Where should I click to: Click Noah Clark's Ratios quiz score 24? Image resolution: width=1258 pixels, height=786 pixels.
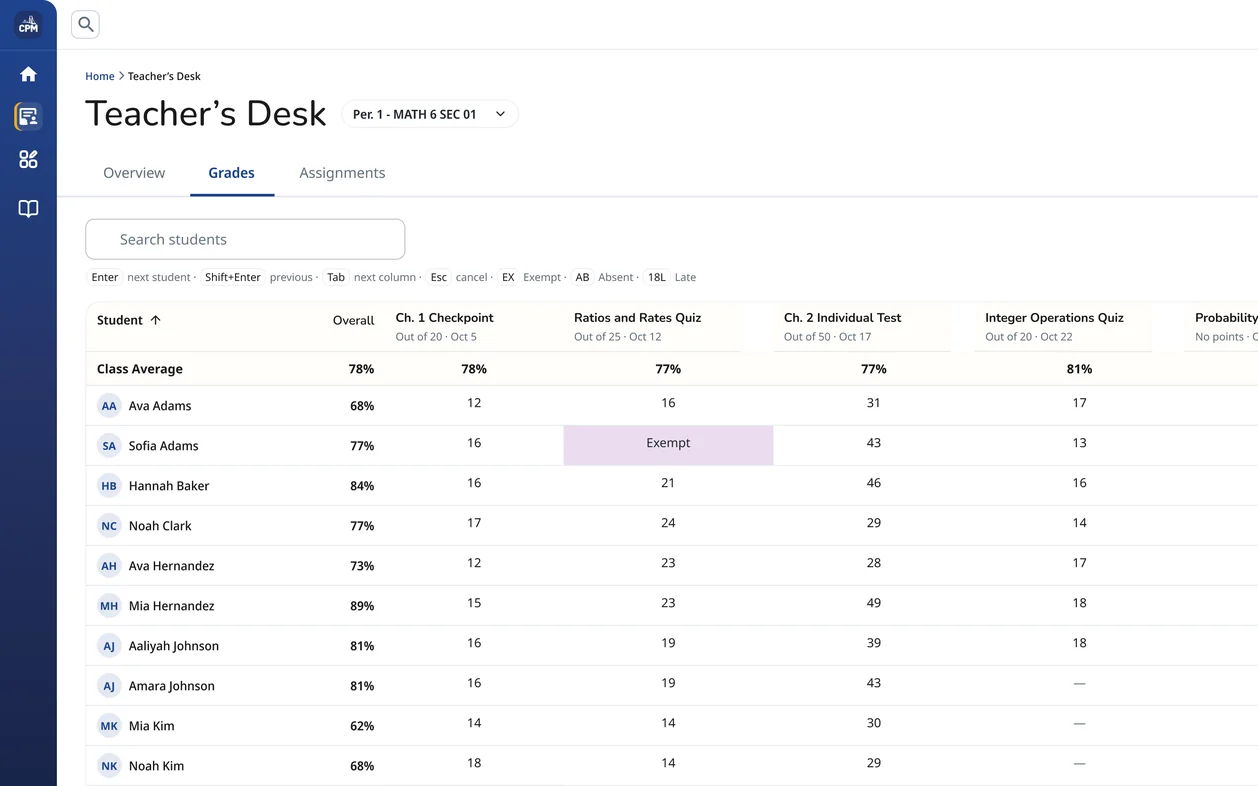coord(668,523)
